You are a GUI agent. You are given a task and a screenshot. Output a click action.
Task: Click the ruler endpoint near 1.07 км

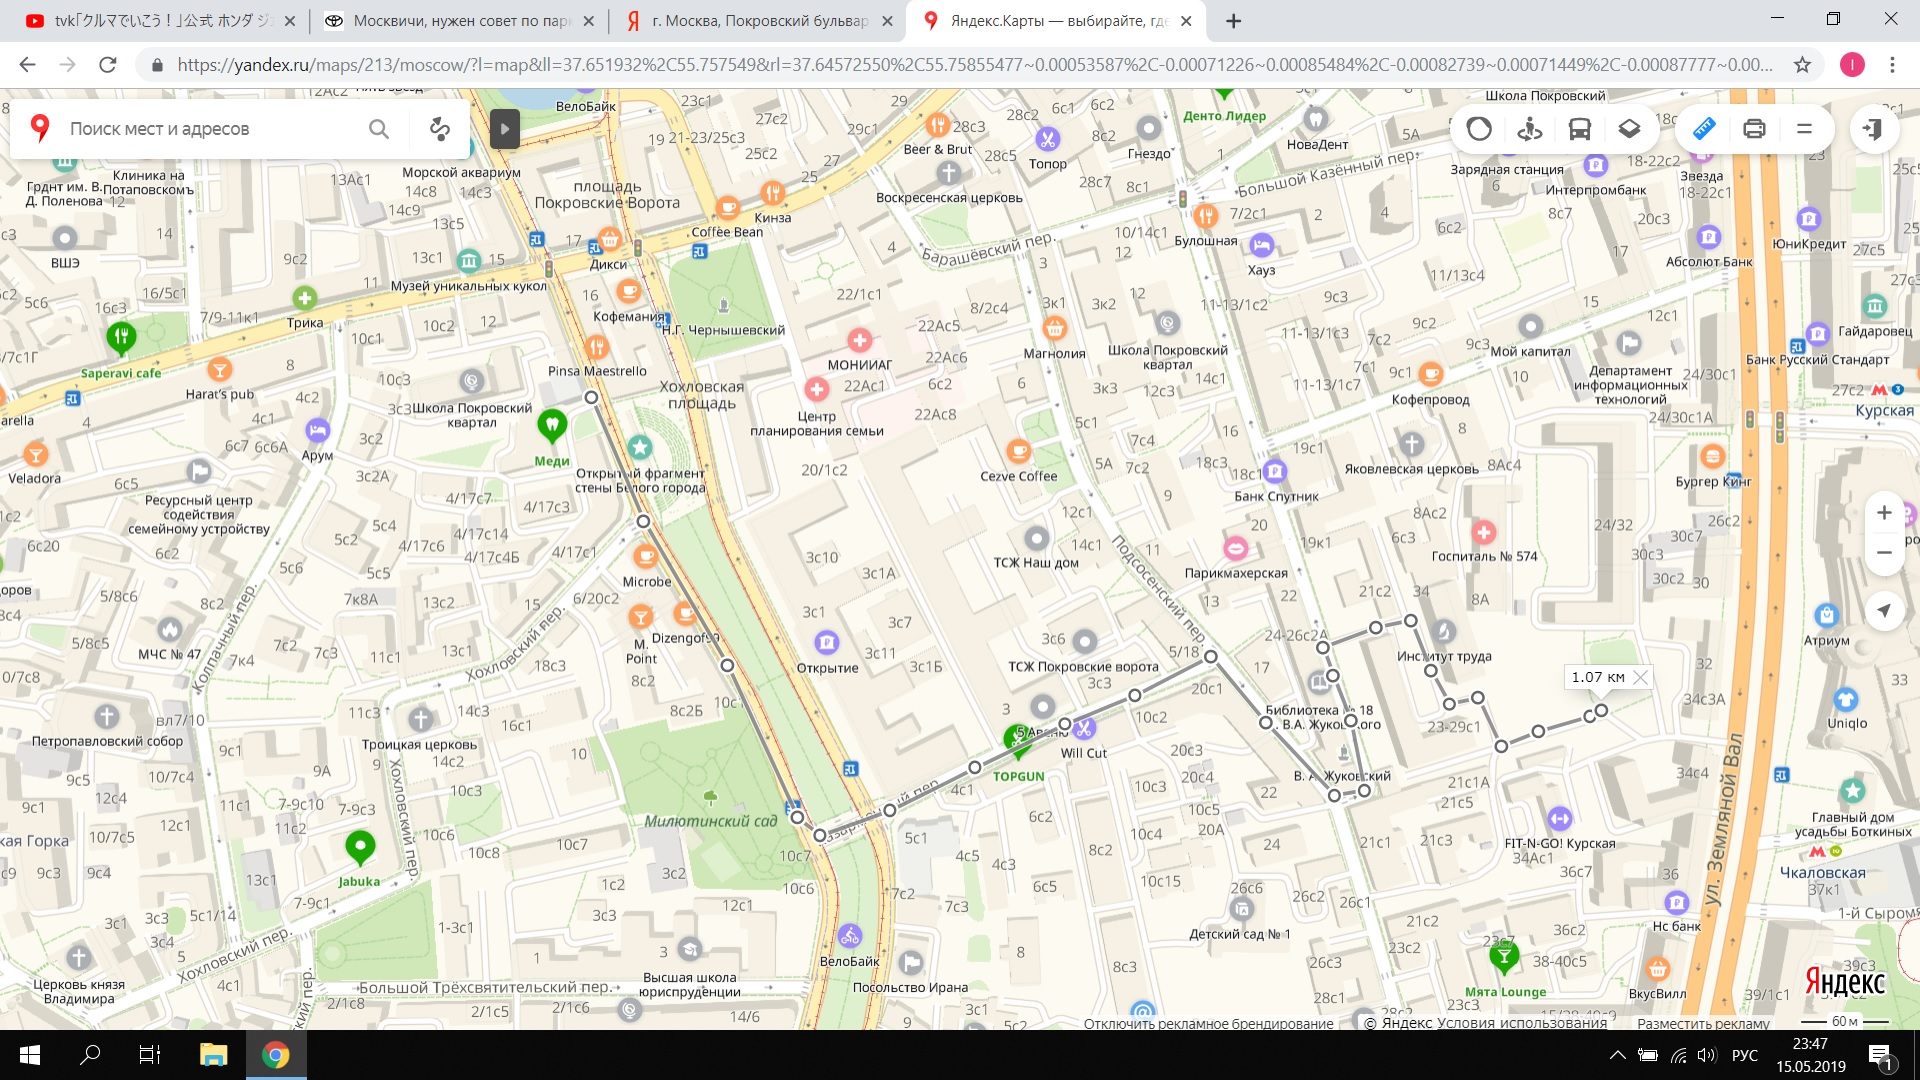(1601, 710)
